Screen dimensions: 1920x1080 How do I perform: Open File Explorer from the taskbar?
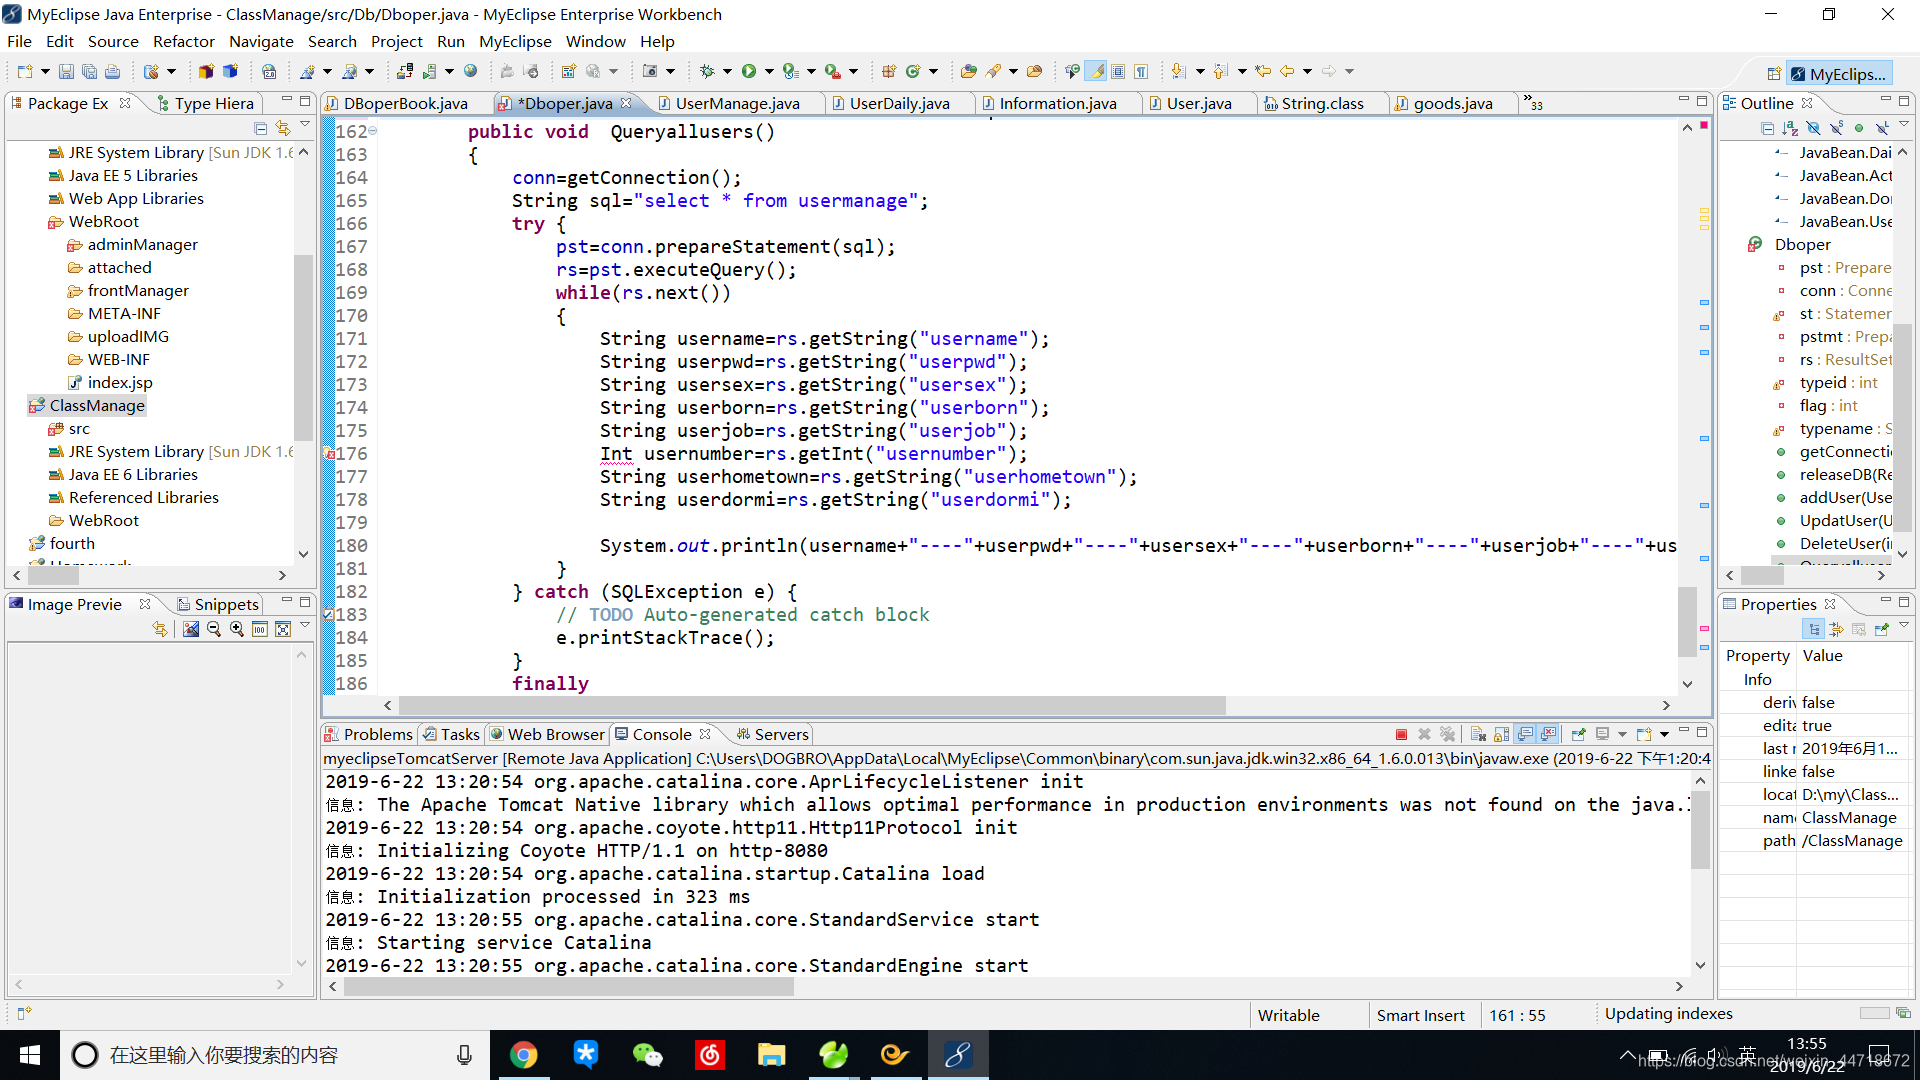click(x=771, y=1055)
